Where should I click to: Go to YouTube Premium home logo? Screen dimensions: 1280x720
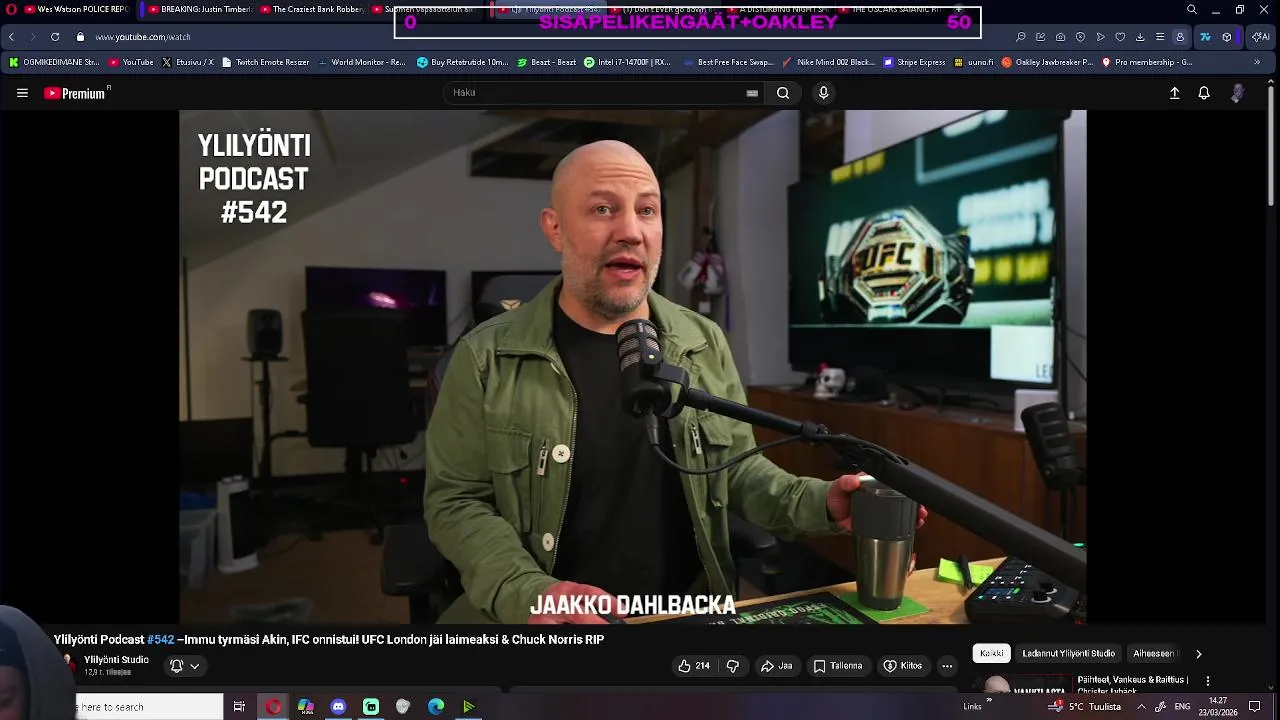[77, 93]
